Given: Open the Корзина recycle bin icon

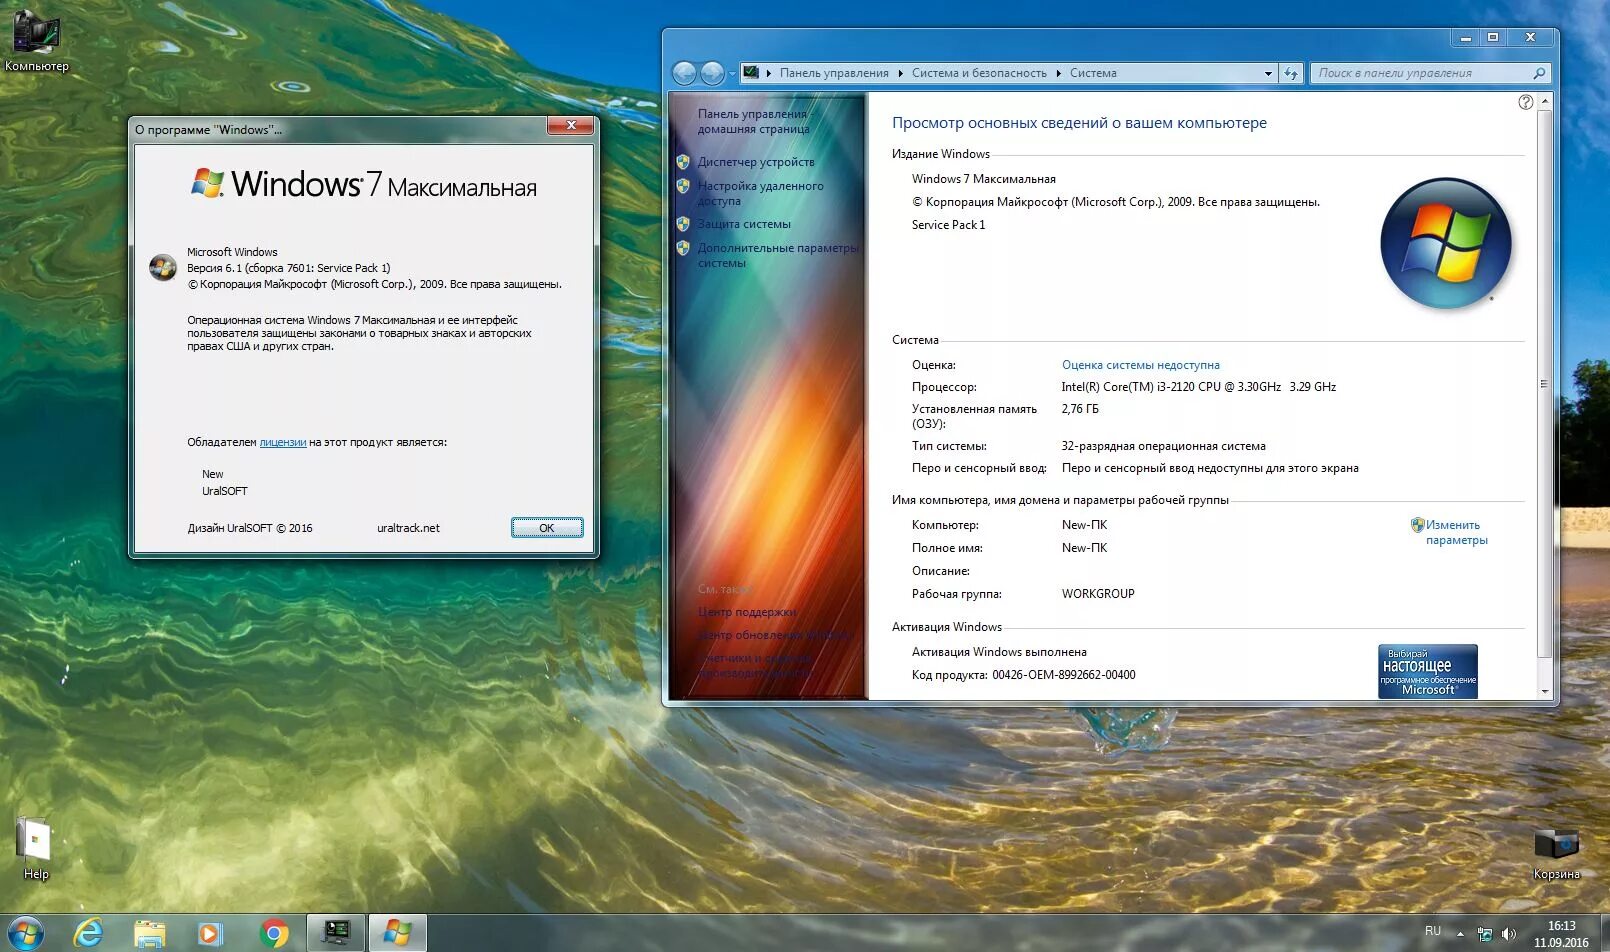Looking at the screenshot, I should pos(1556,853).
